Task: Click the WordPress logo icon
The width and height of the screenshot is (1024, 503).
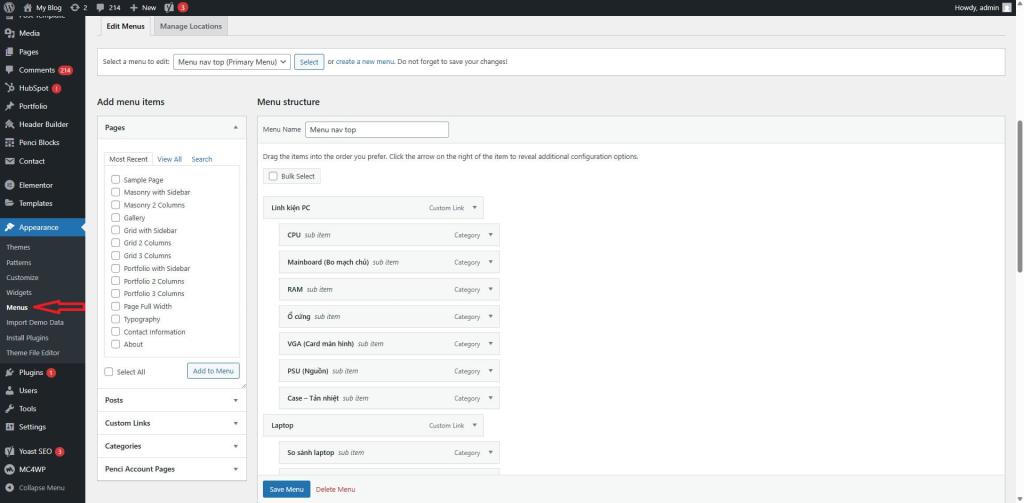Action: pos(9,7)
